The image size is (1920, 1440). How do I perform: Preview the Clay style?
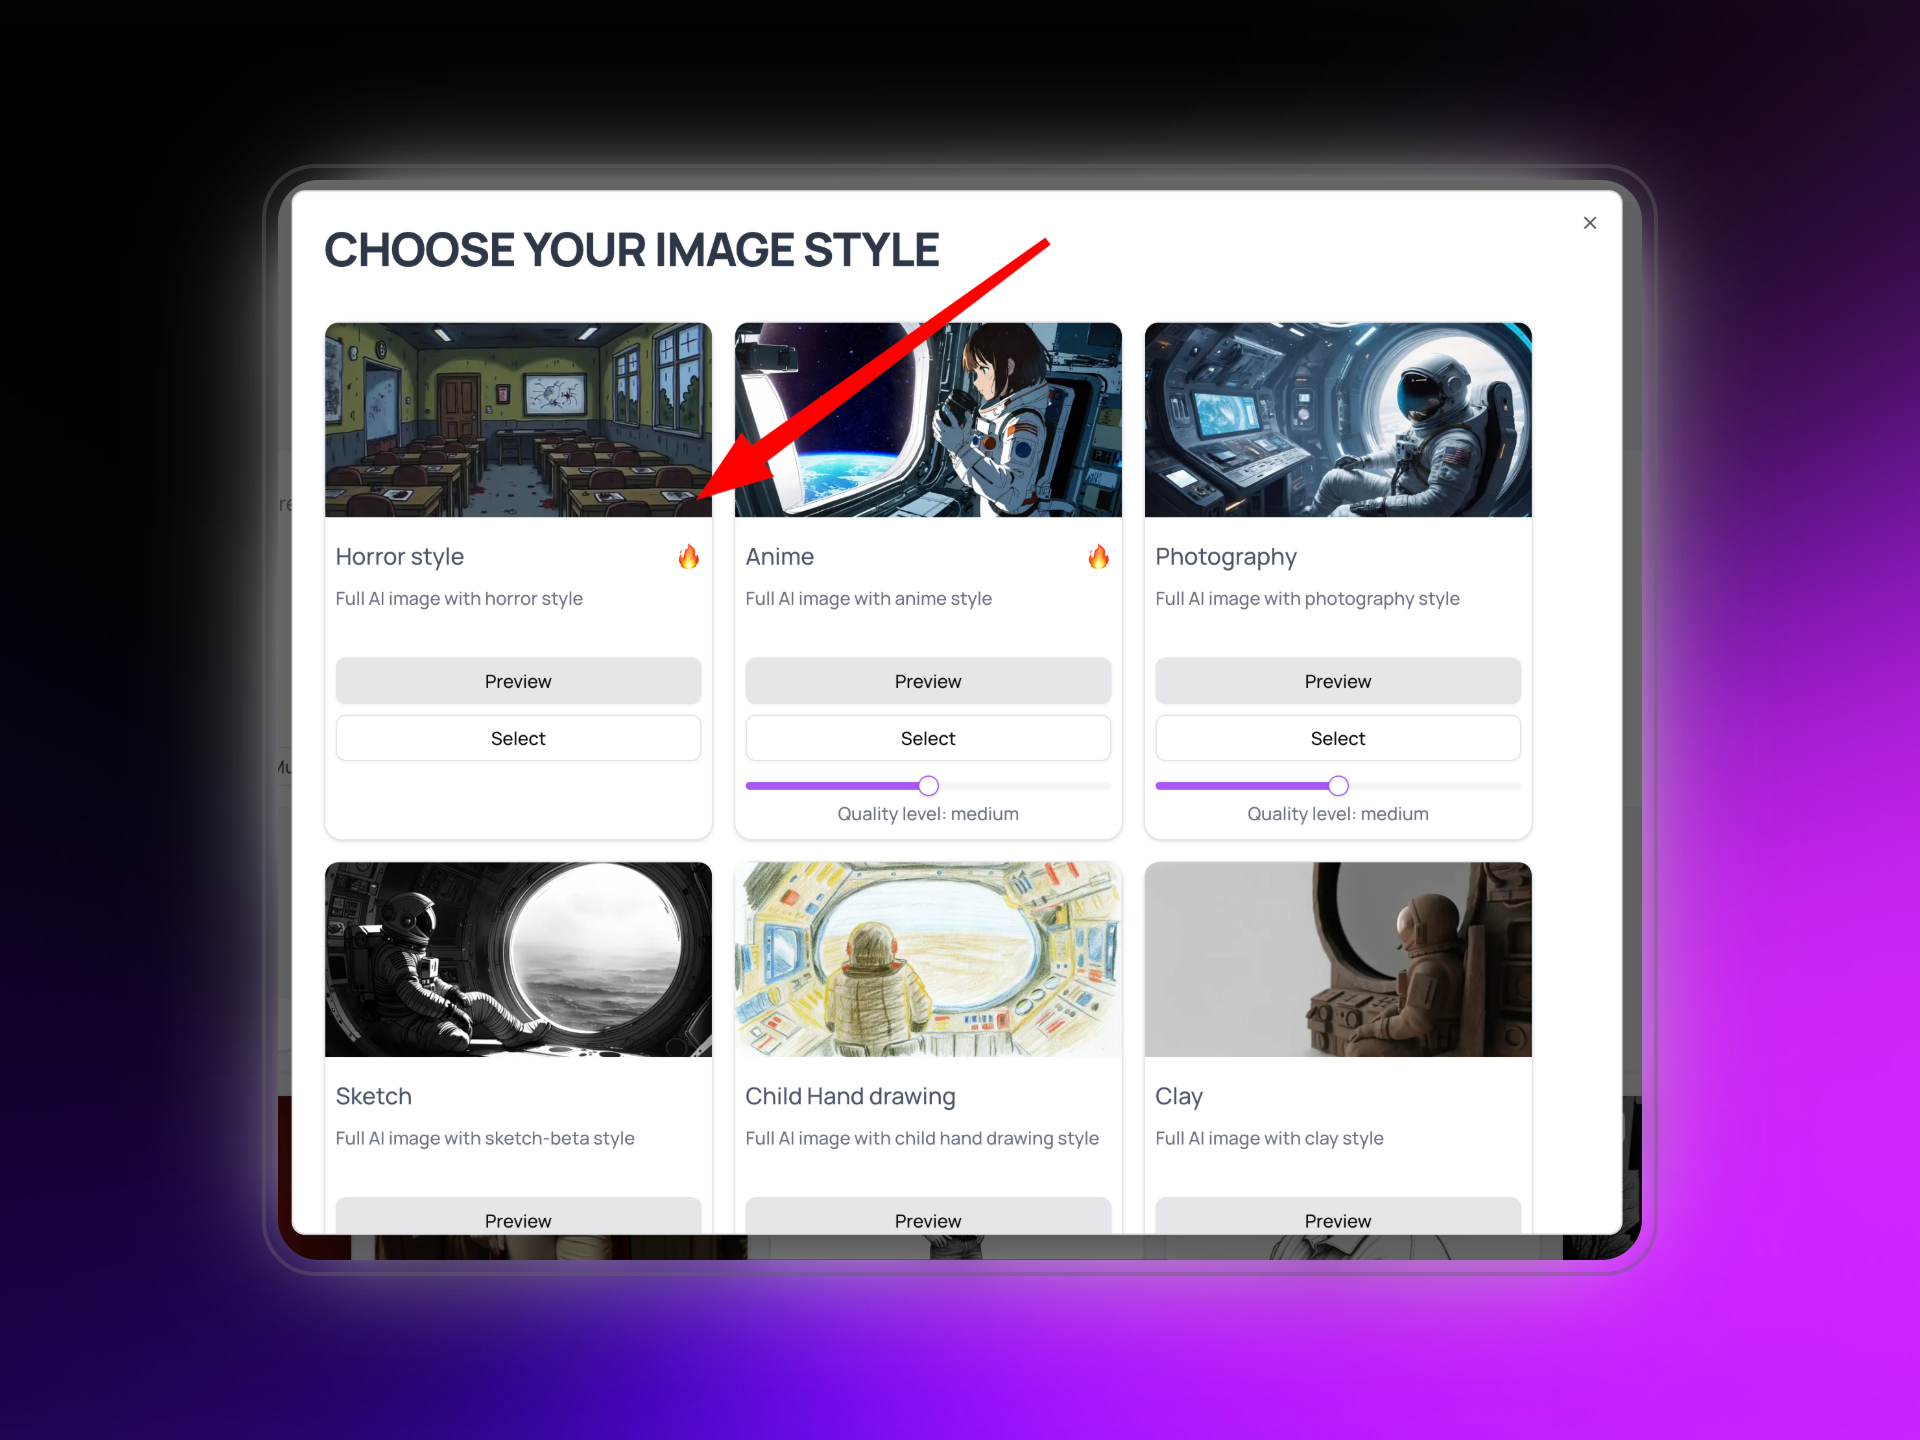[1338, 1216]
